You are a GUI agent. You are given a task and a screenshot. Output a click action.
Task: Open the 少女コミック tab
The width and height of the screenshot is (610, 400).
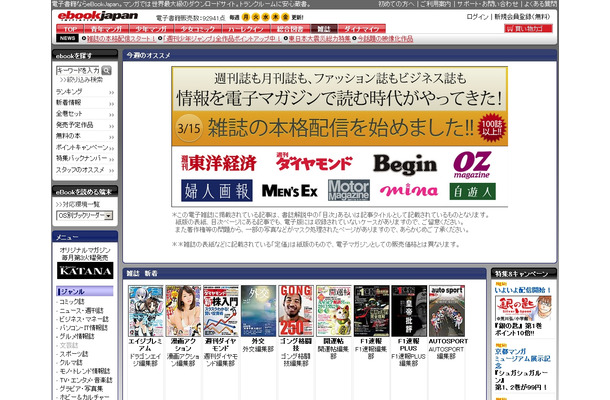[x=198, y=29]
